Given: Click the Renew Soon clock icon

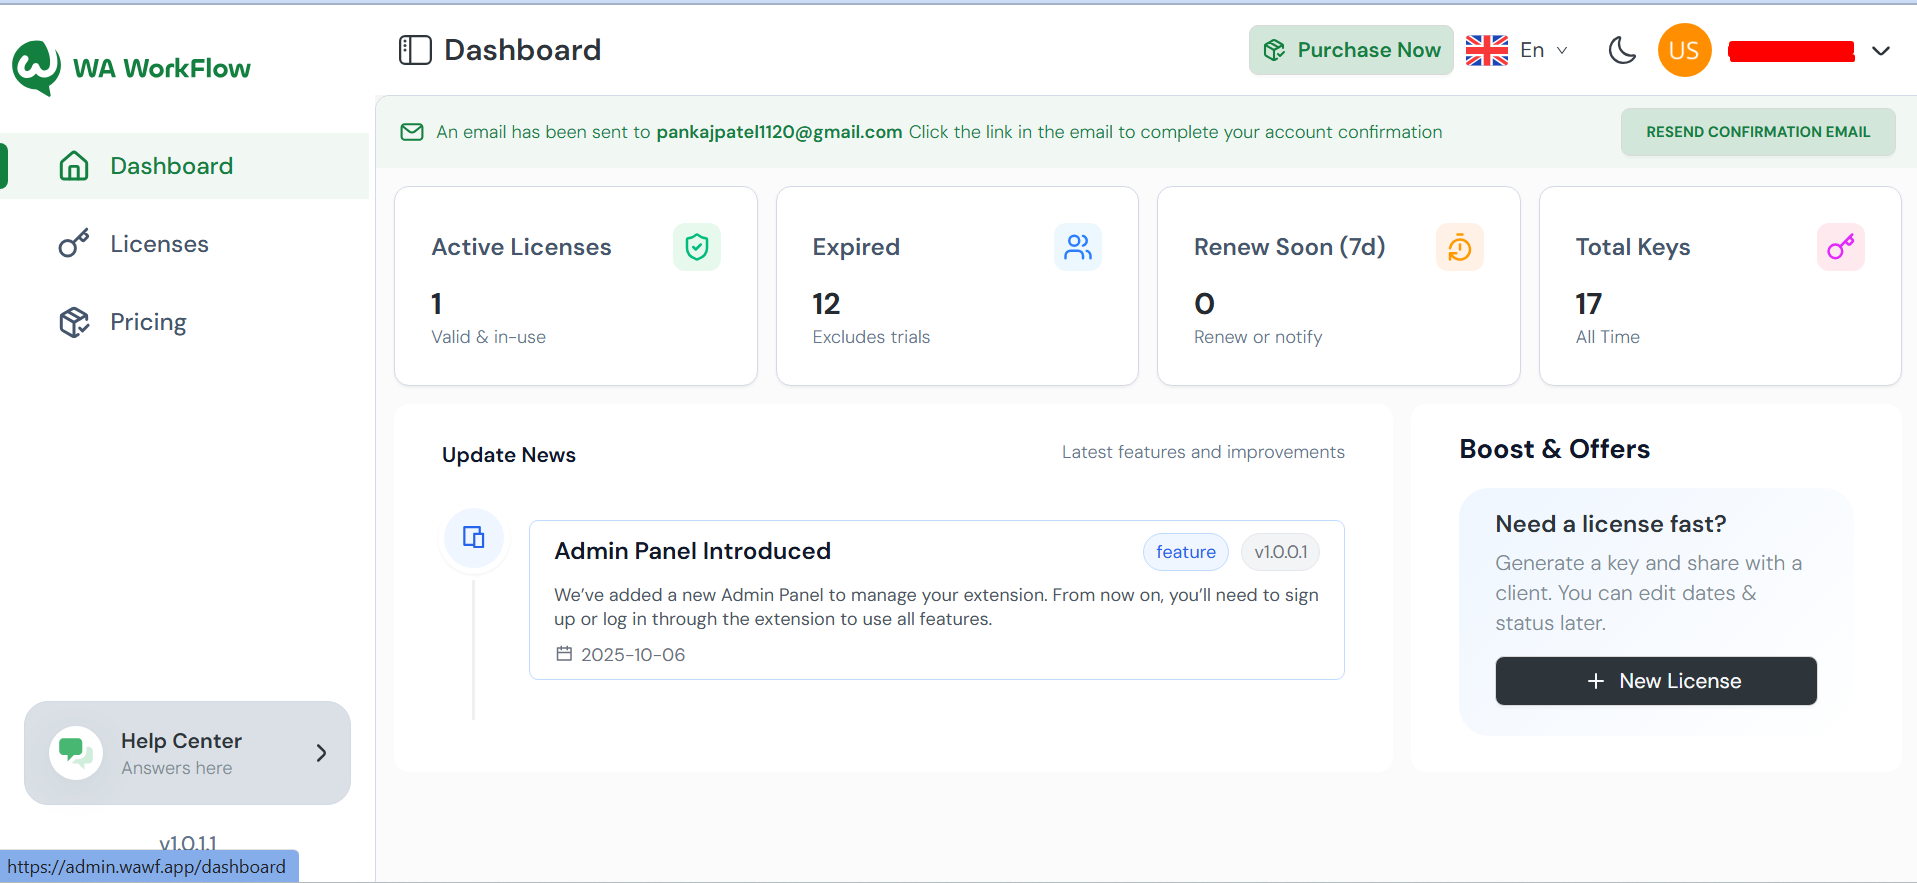Looking at the screenshot, I should pos(1459,247).
